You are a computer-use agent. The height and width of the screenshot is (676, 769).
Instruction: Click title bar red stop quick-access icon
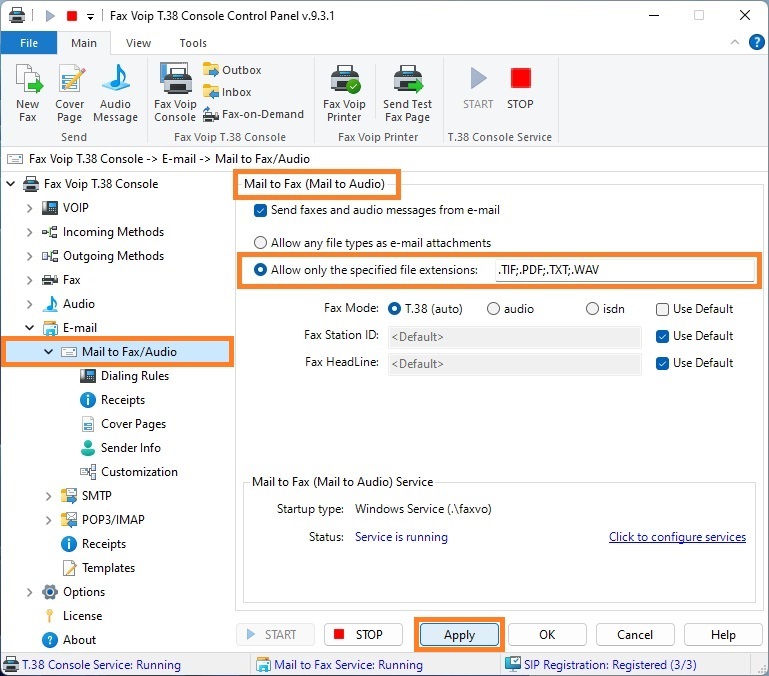pyautogui.click(x=72, y=16)
